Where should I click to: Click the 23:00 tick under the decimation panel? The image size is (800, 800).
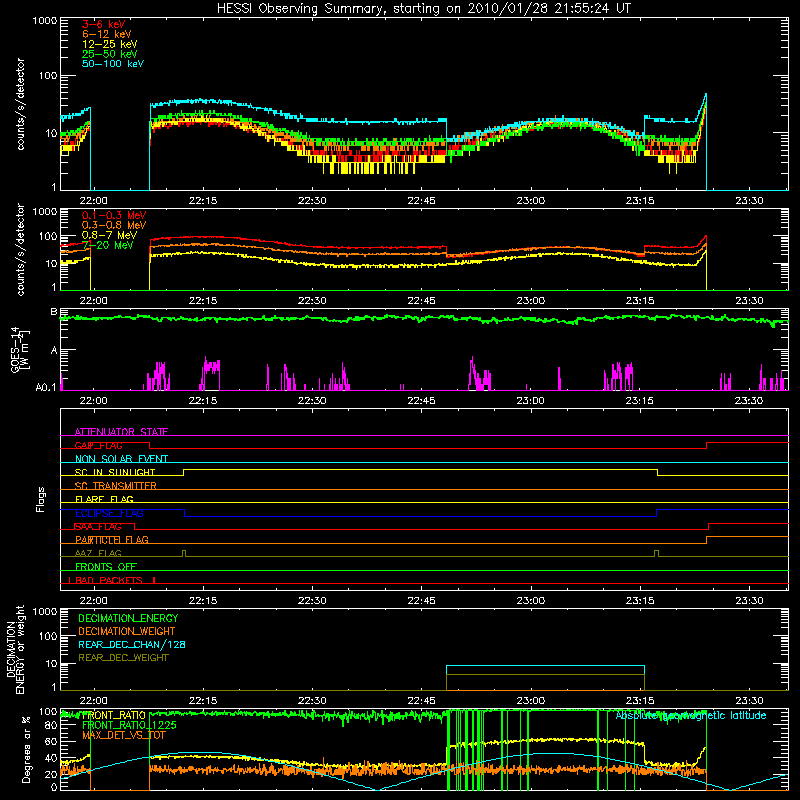point(531,701)
